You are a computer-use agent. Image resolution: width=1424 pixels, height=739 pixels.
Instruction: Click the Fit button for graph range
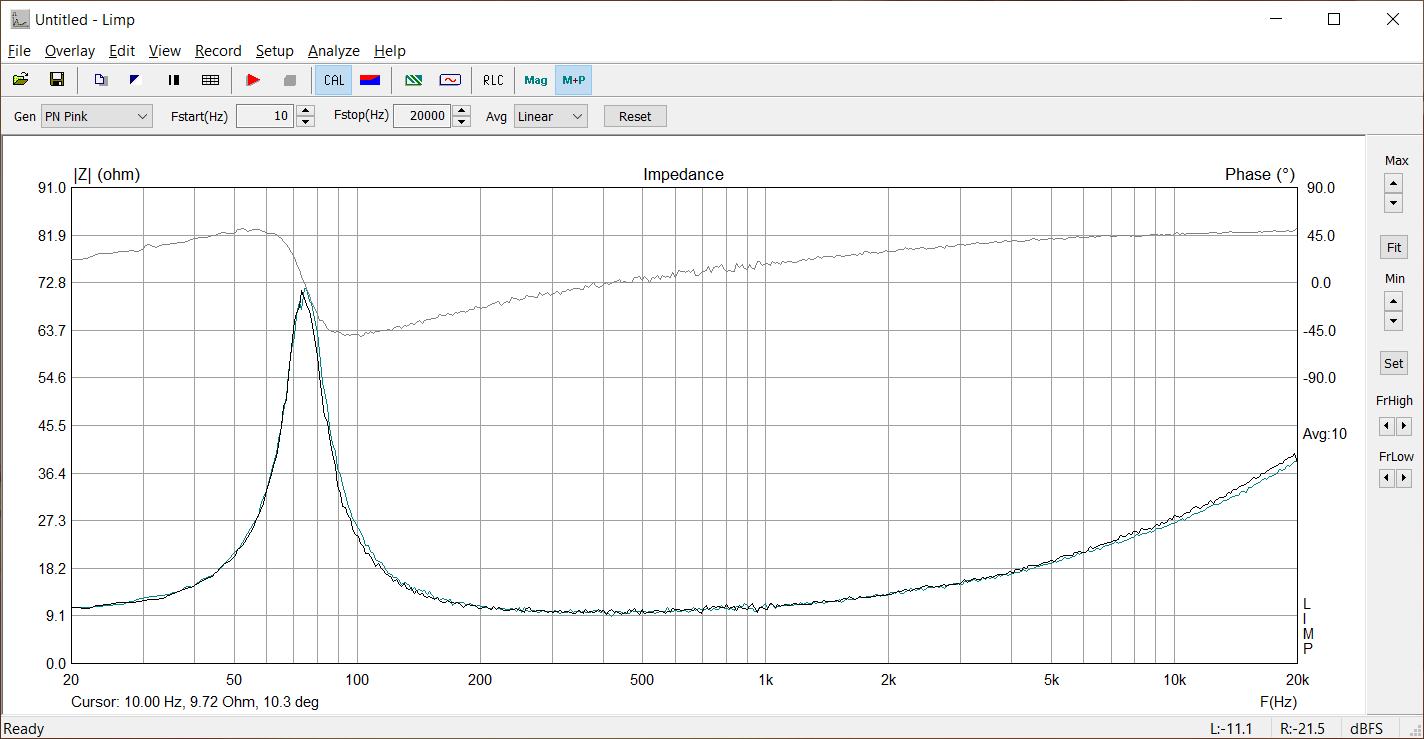[x=1393, y=247]
